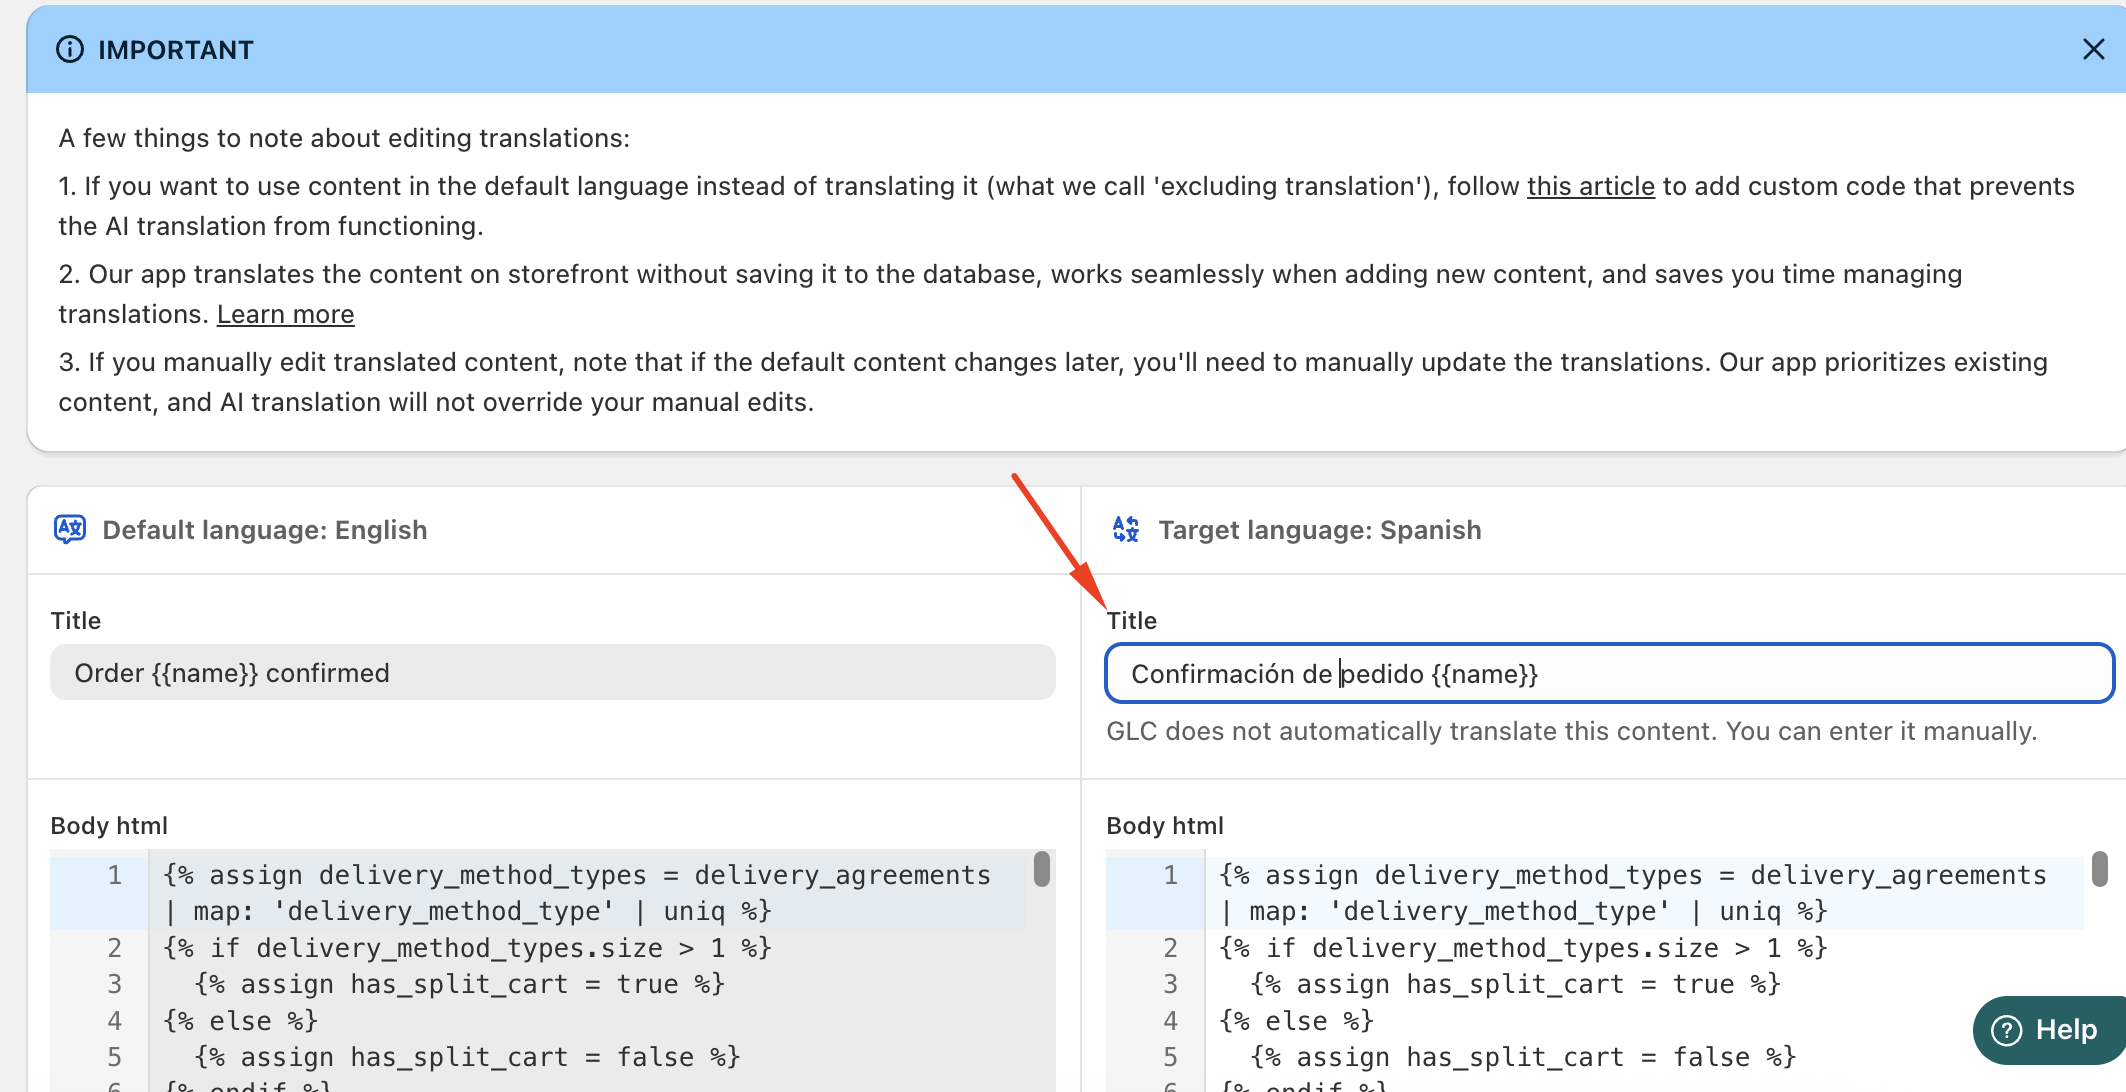Click the Spanish Body html label
This screenshot has height=1092, width=2126.
1164,825
